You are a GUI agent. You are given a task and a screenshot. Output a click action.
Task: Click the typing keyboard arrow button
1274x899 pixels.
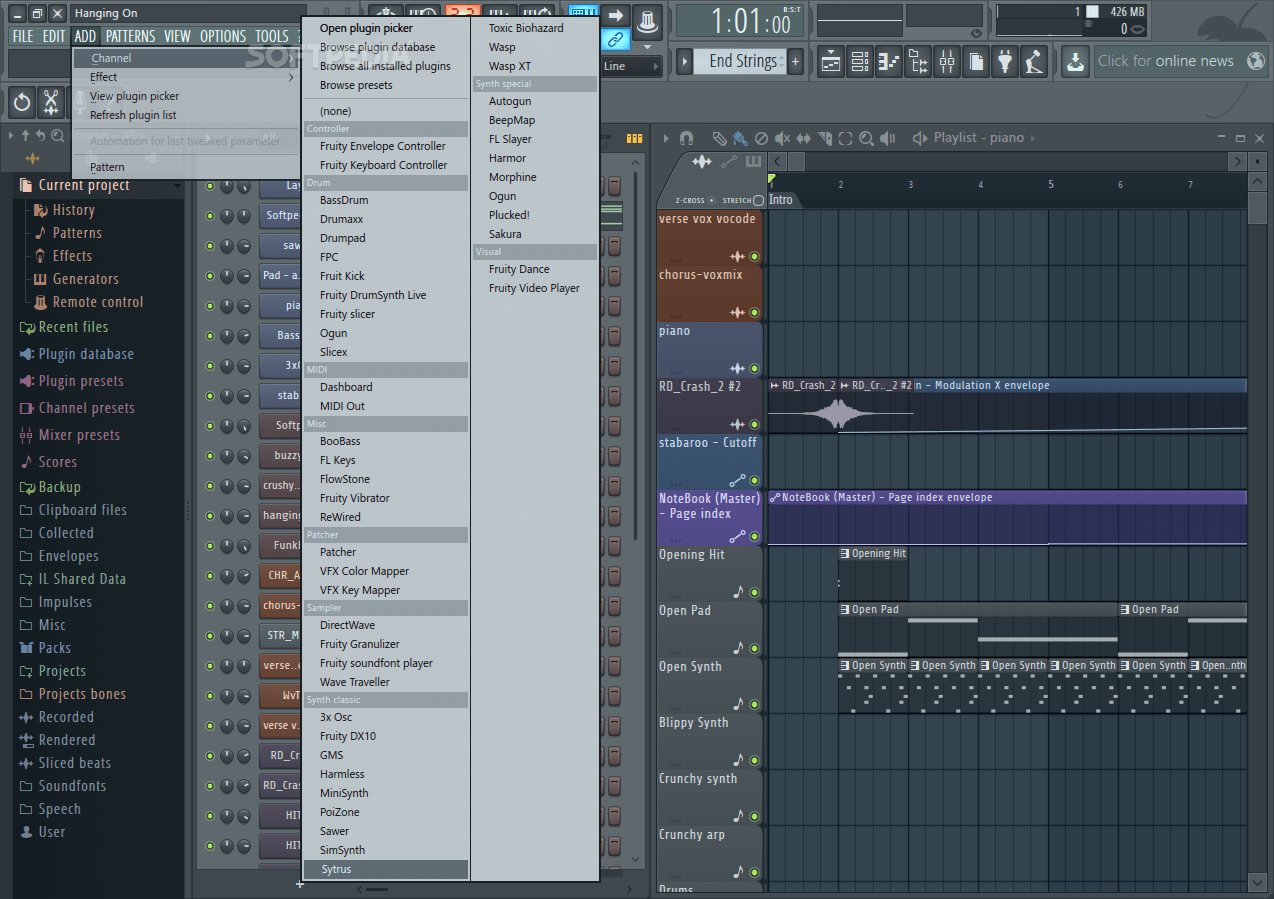coord(616,15)
